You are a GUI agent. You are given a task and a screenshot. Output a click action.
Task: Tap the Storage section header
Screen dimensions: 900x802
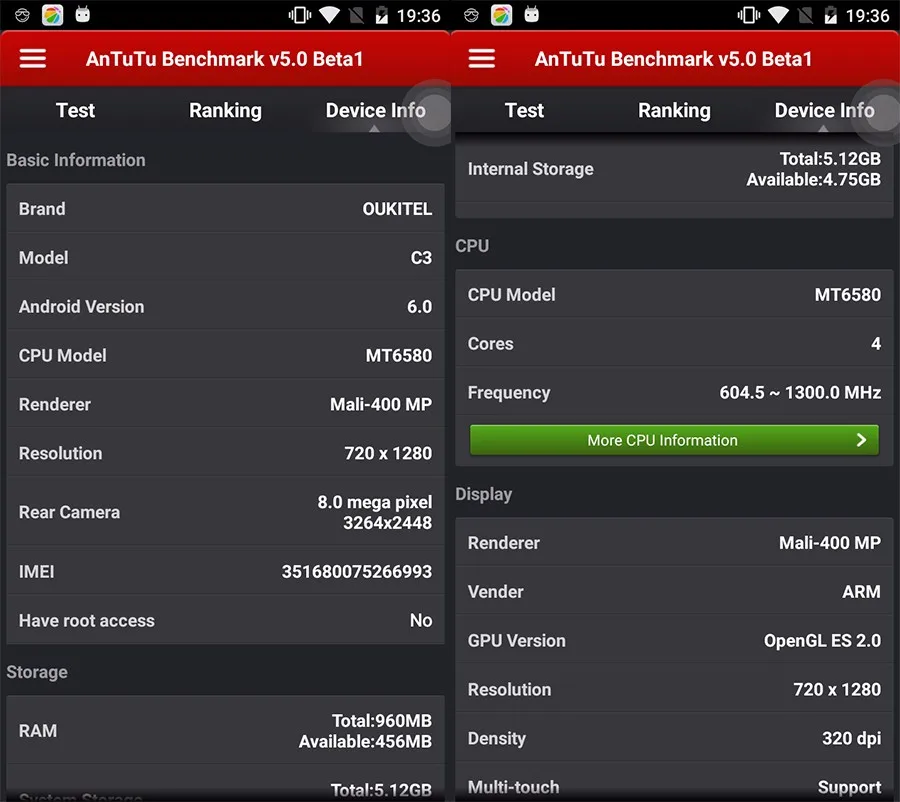(37, 672)
